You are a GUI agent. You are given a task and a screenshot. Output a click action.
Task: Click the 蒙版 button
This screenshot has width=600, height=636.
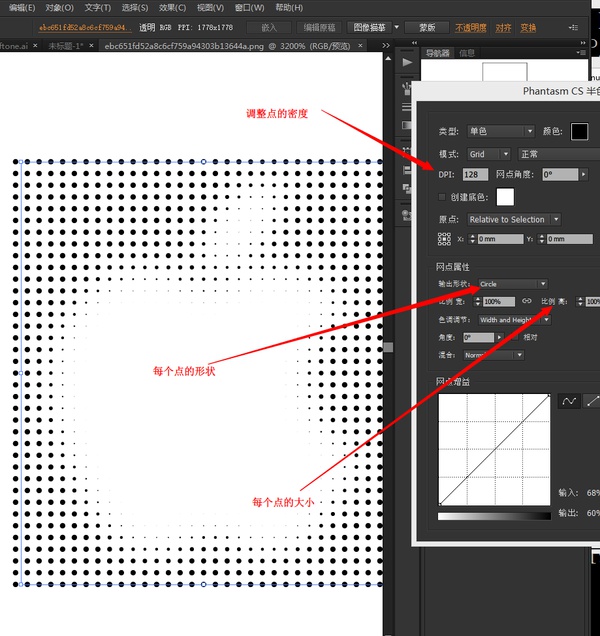tap(427, 28)
